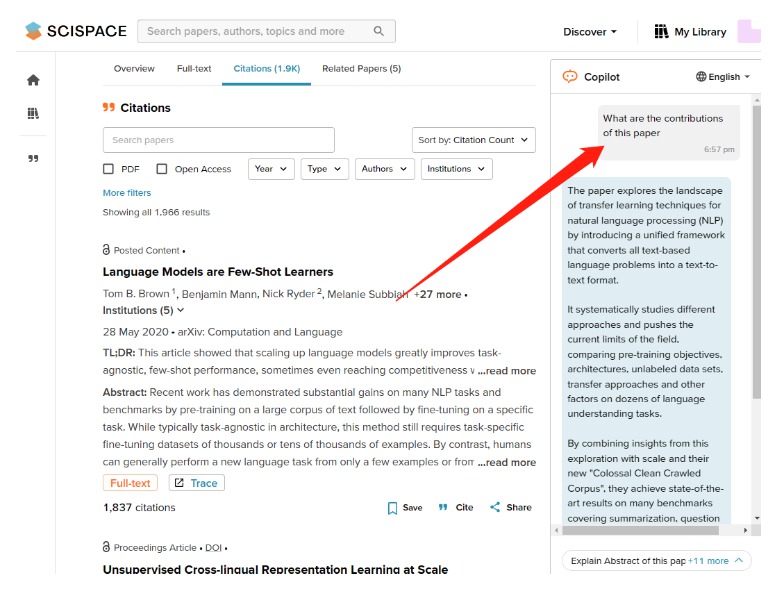
Task: Click the Cite quotation icon
Action: (x=443, y=507)
